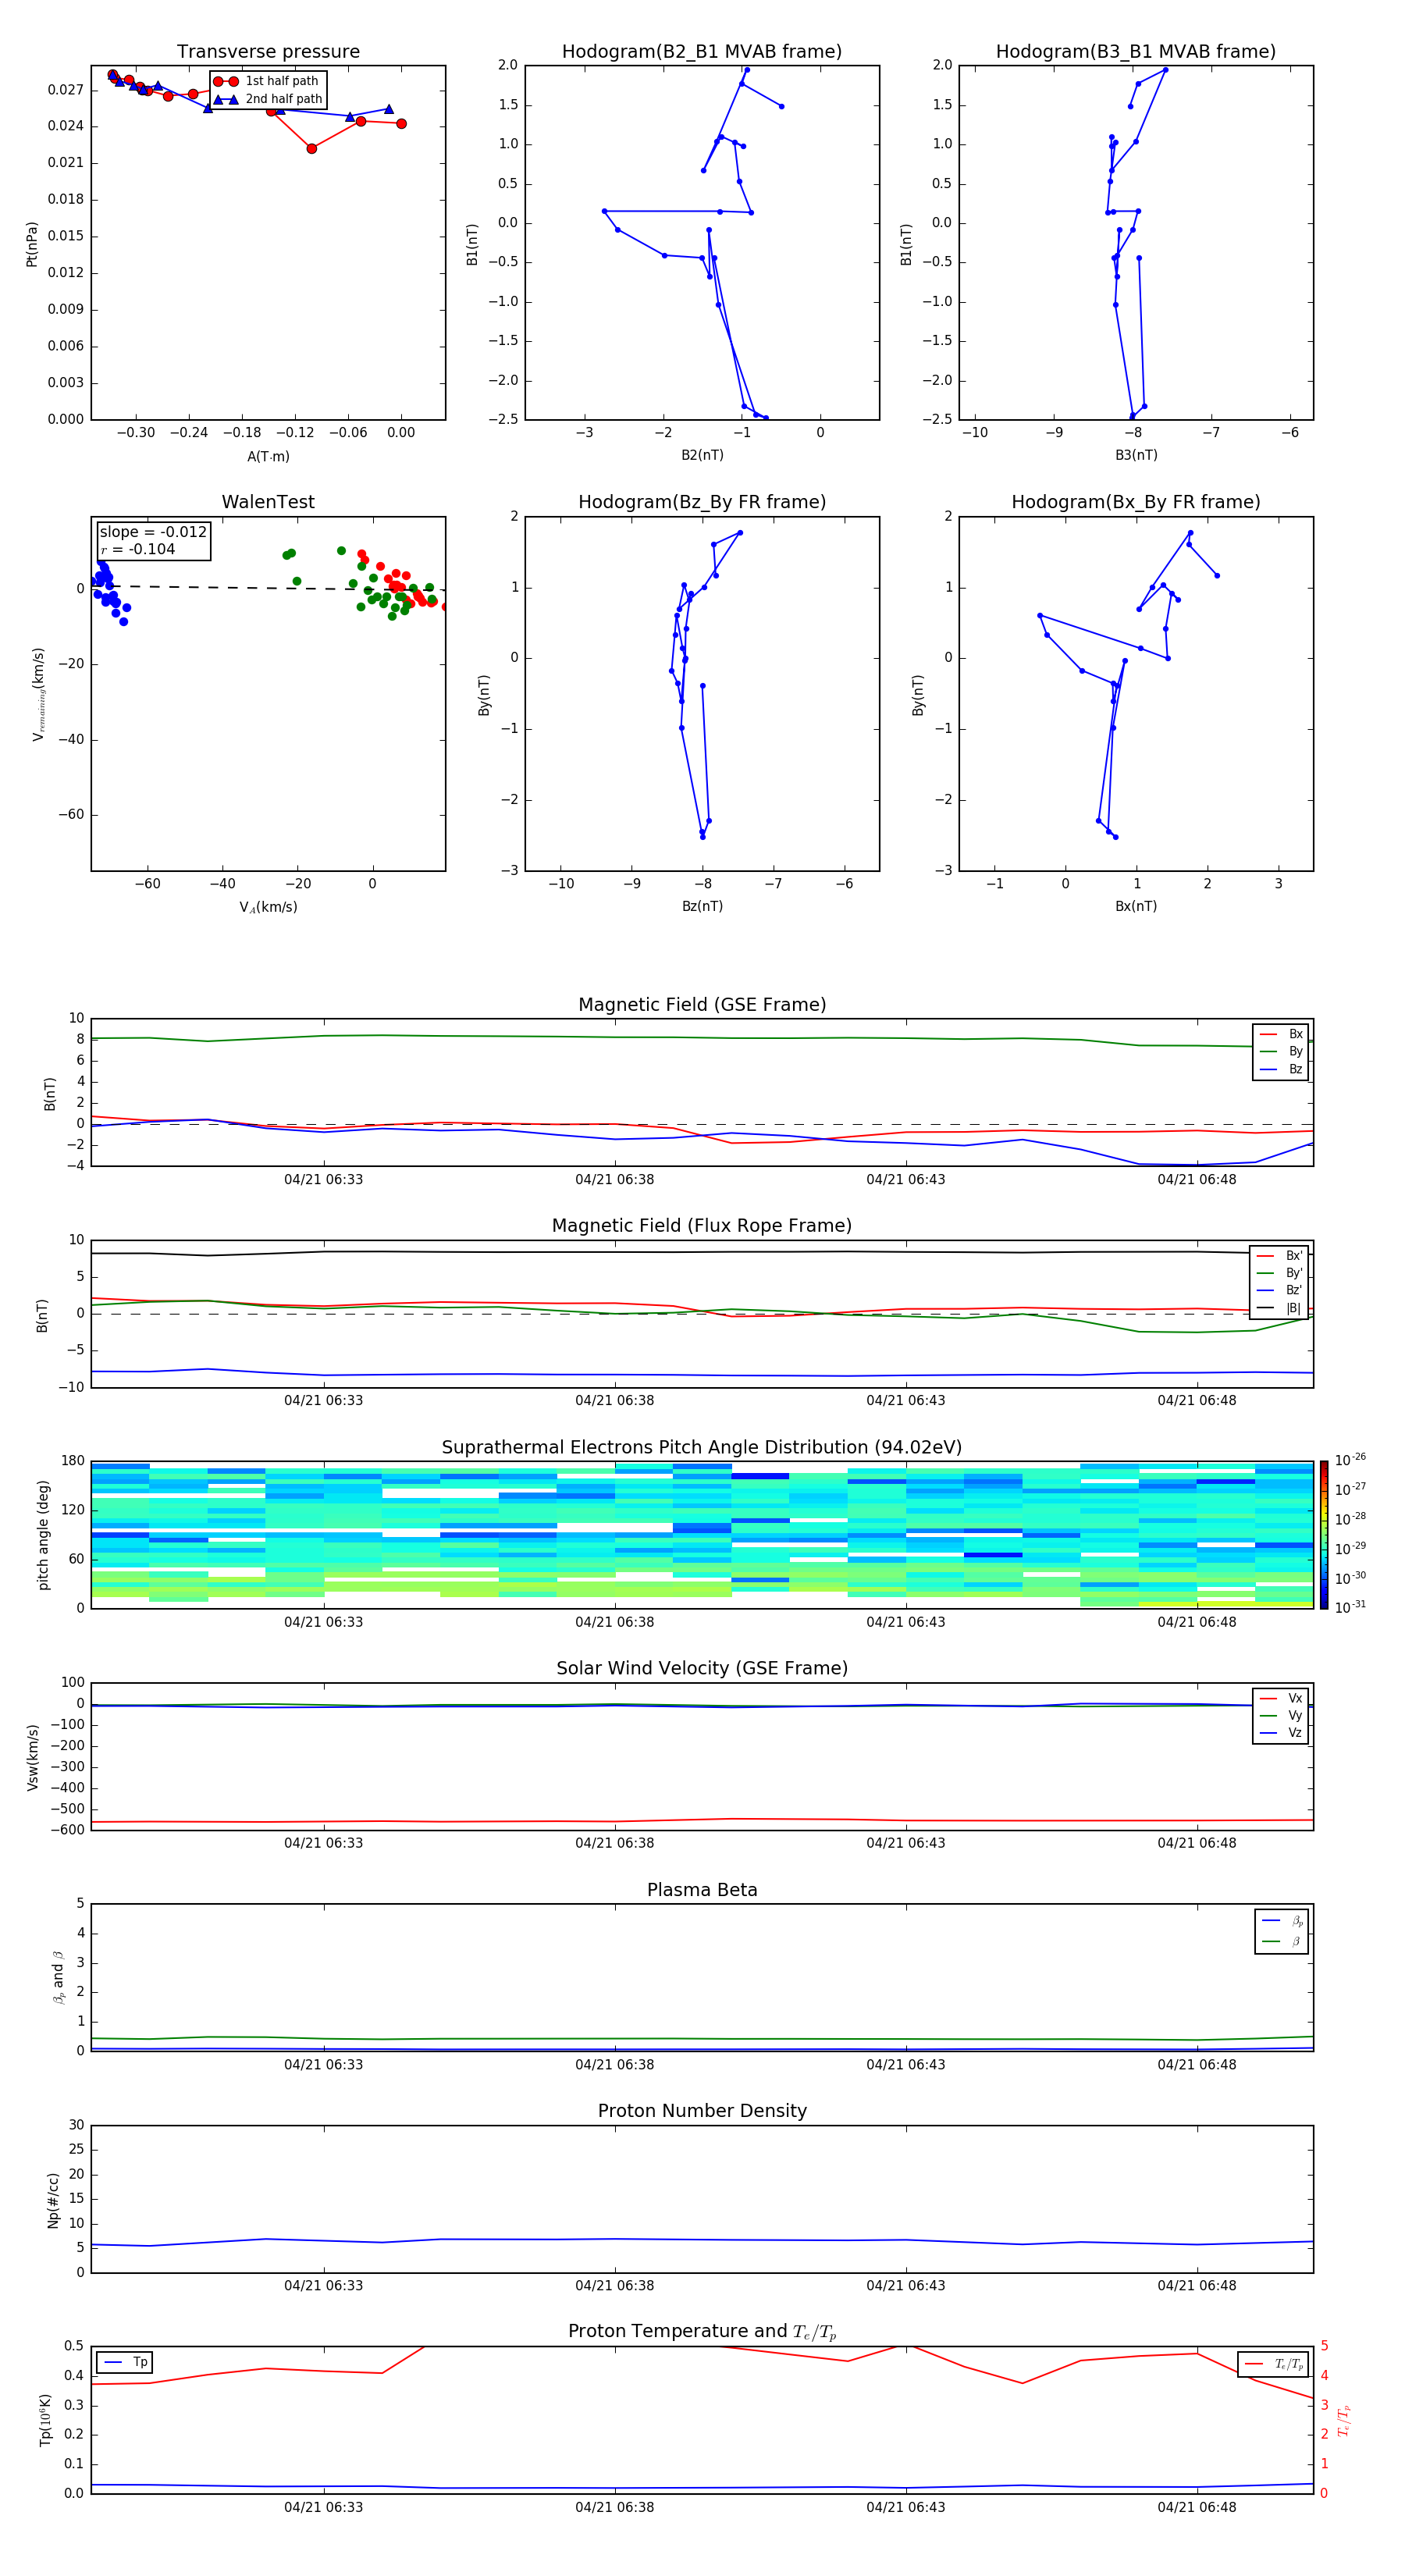Click the 'Magnetic Field (Flux Rope Frame)' title
1405x2576 pixels.
pos(702,1226)
